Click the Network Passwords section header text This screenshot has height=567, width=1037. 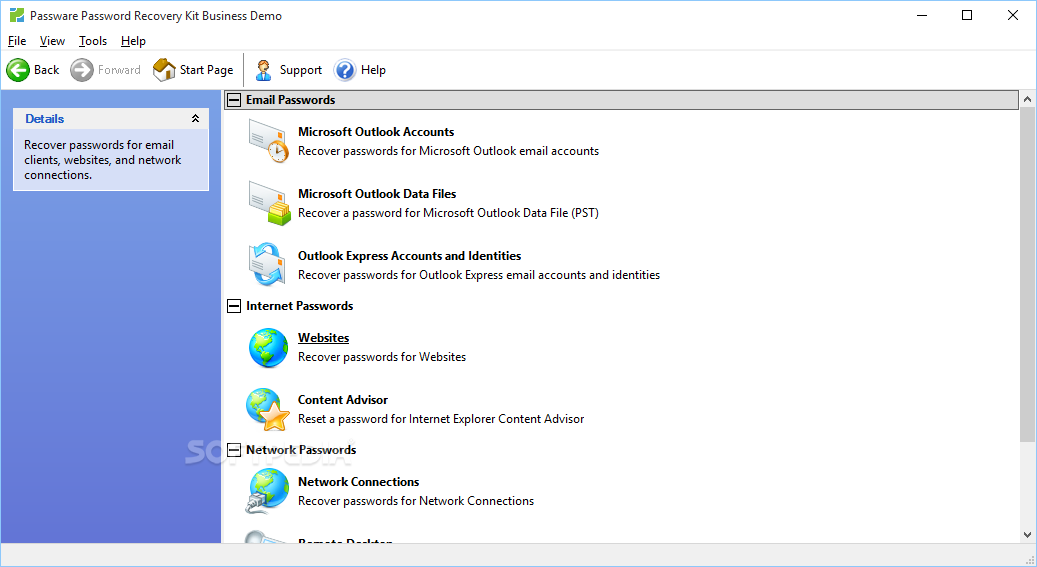301,450
